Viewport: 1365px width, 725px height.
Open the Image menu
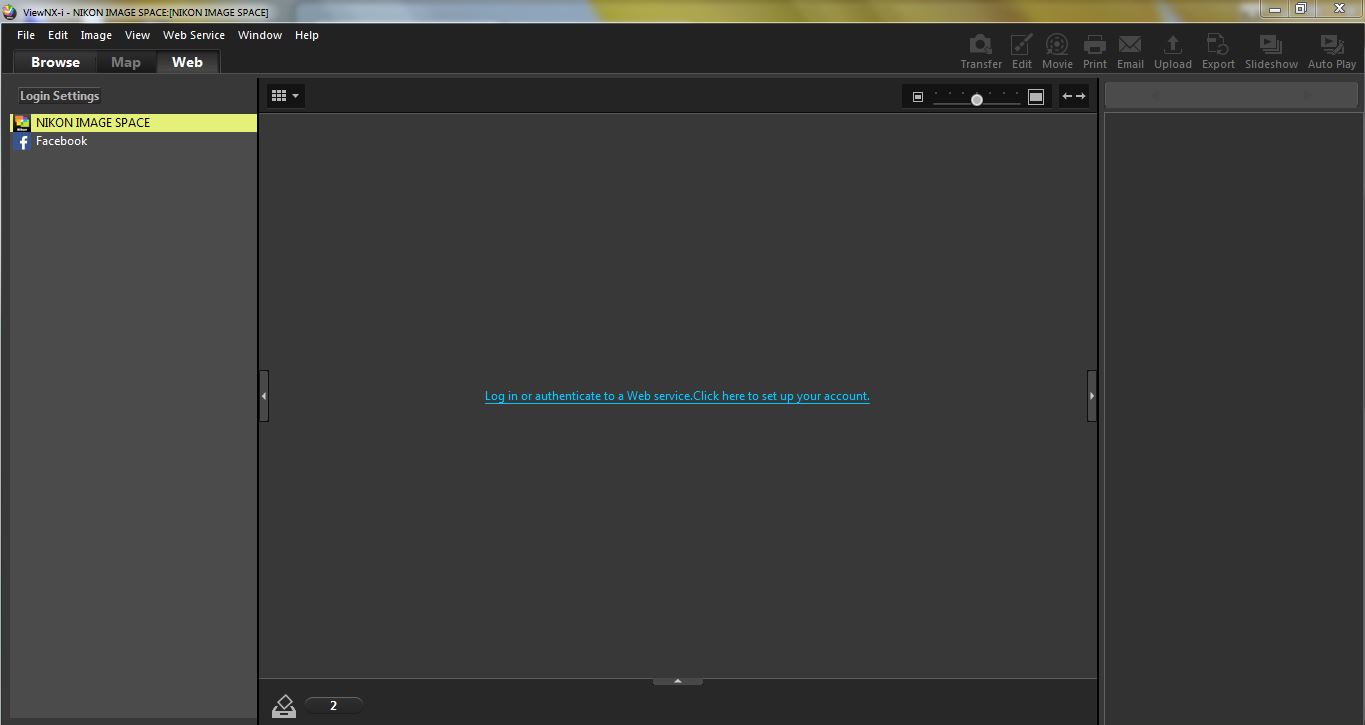coord(96,35)
